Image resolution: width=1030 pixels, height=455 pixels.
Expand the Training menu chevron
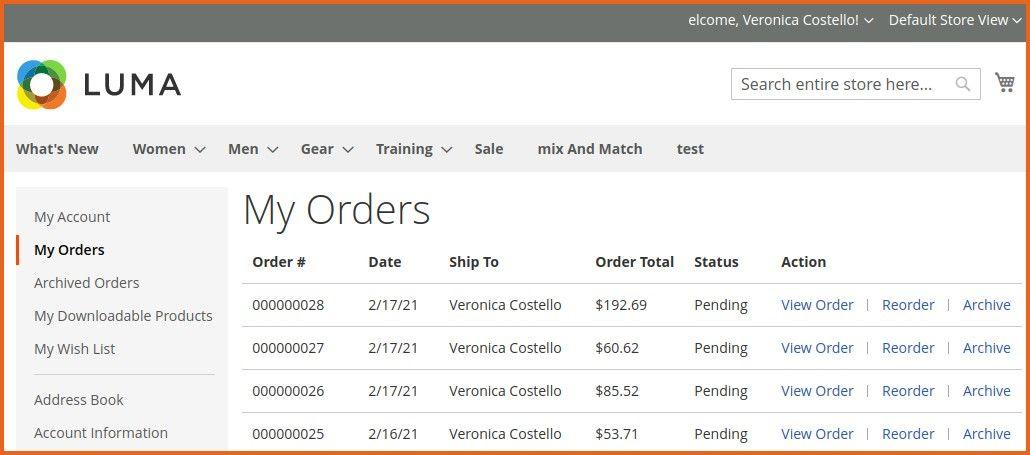[447, 150]
